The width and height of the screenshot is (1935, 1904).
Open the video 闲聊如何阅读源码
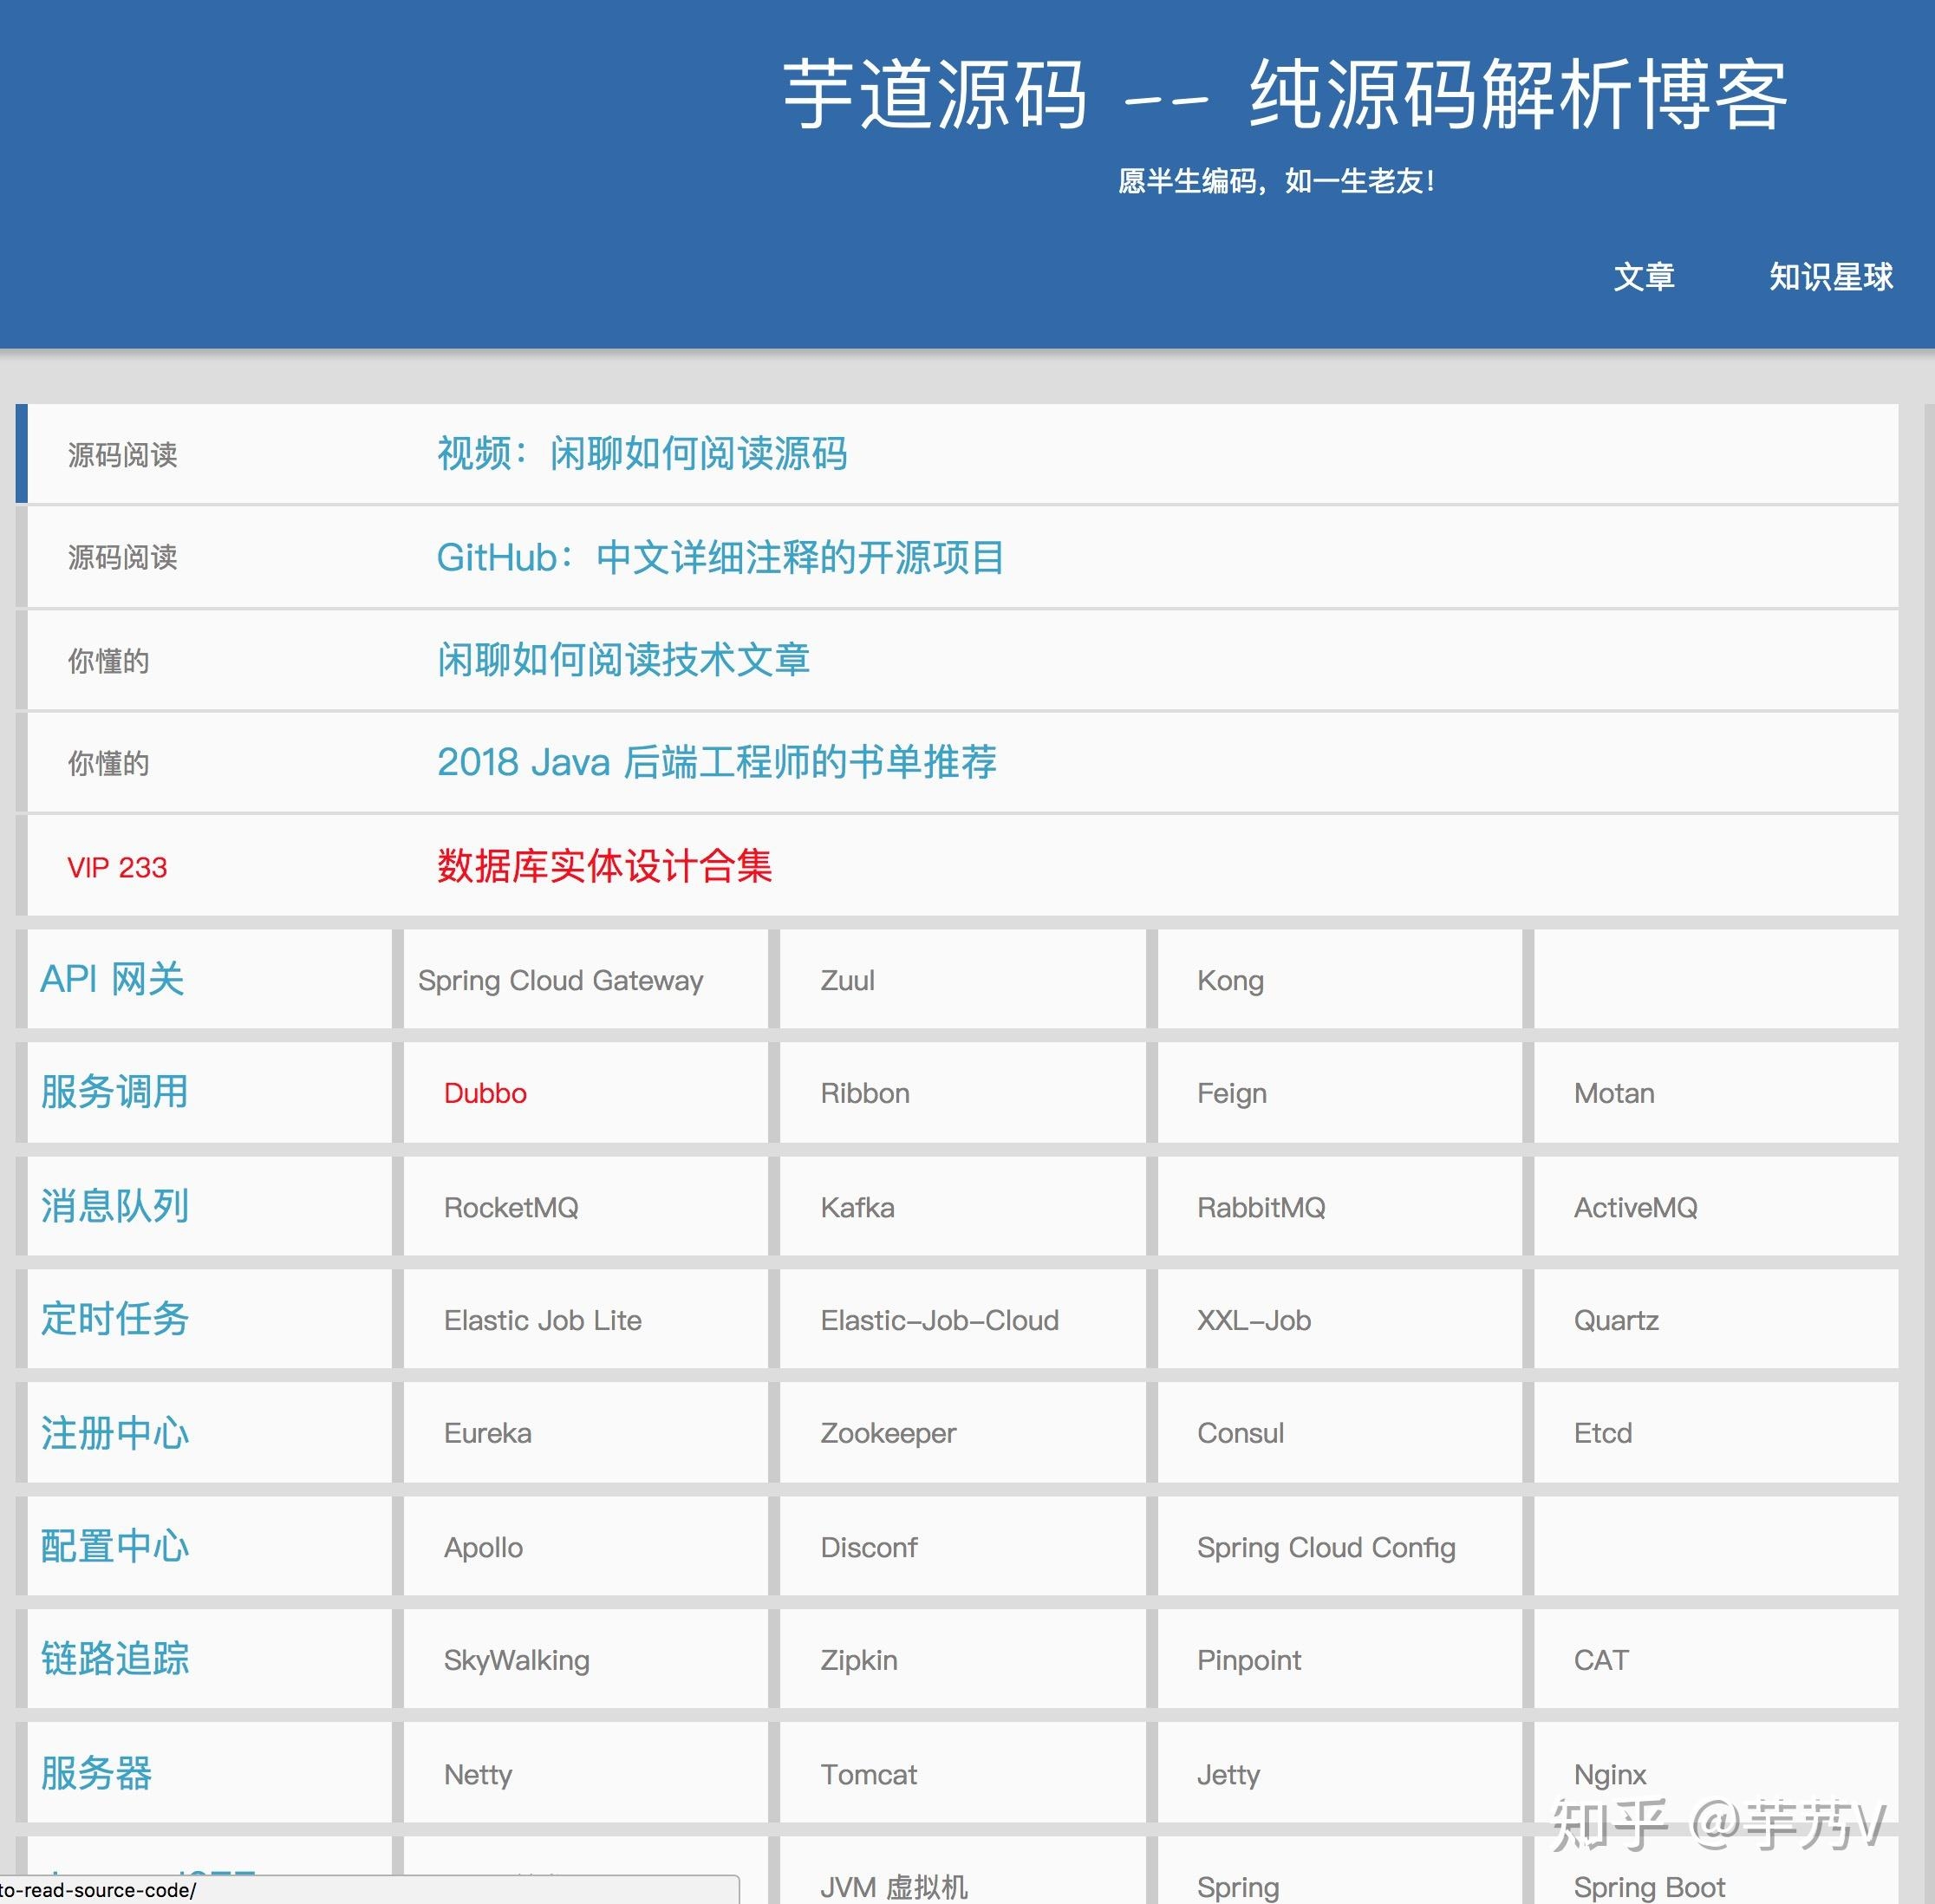click(x=642, y=455)
